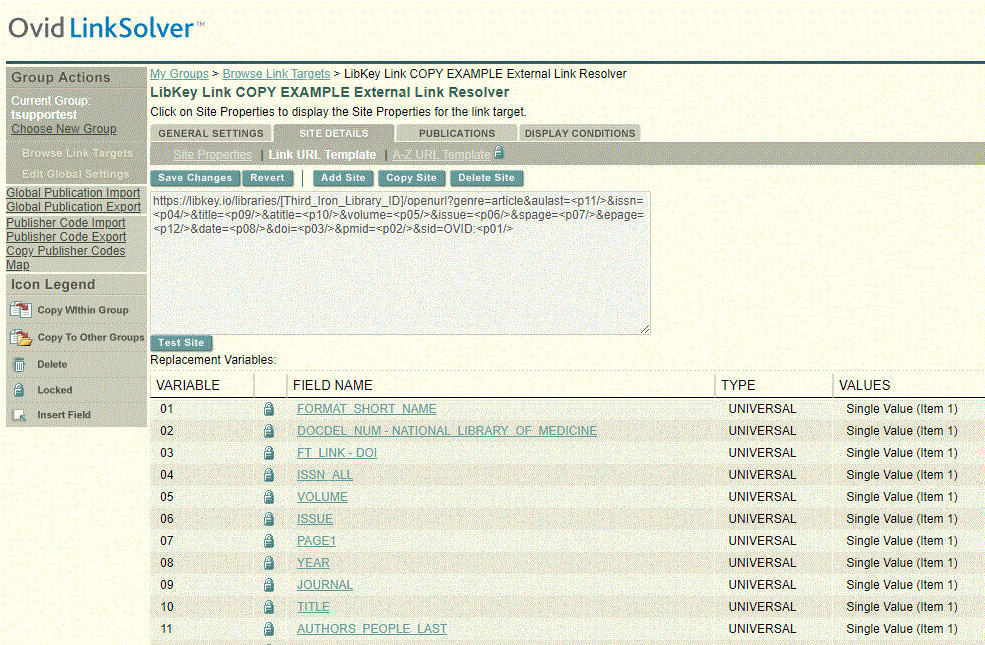Click the lock icon in the TITLE row
Image resolution: width=985 pixels, height=645 pixels.
269,607
